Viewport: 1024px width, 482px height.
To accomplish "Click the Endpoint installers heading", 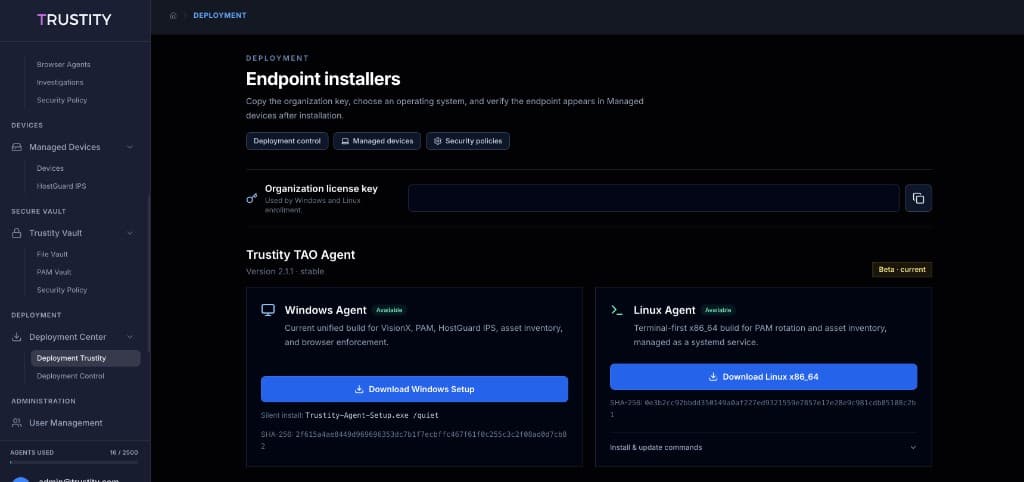I will (323, 79).
